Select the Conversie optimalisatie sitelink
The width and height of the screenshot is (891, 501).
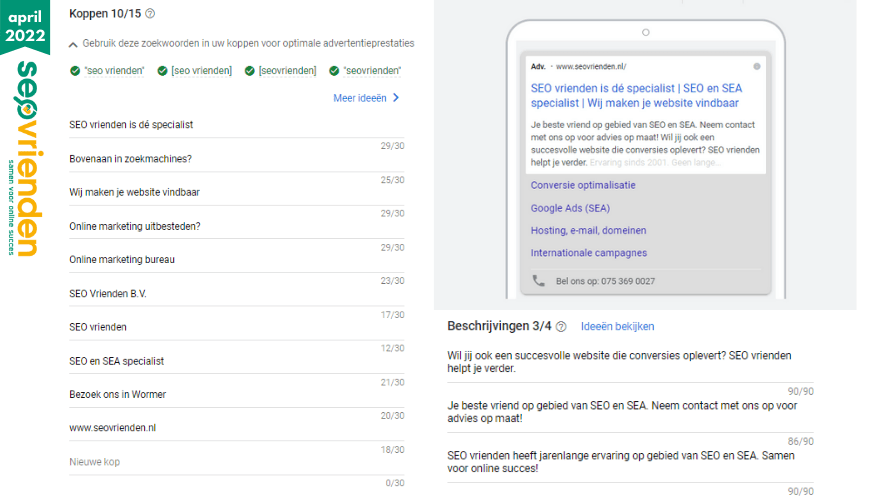(583, 186)
